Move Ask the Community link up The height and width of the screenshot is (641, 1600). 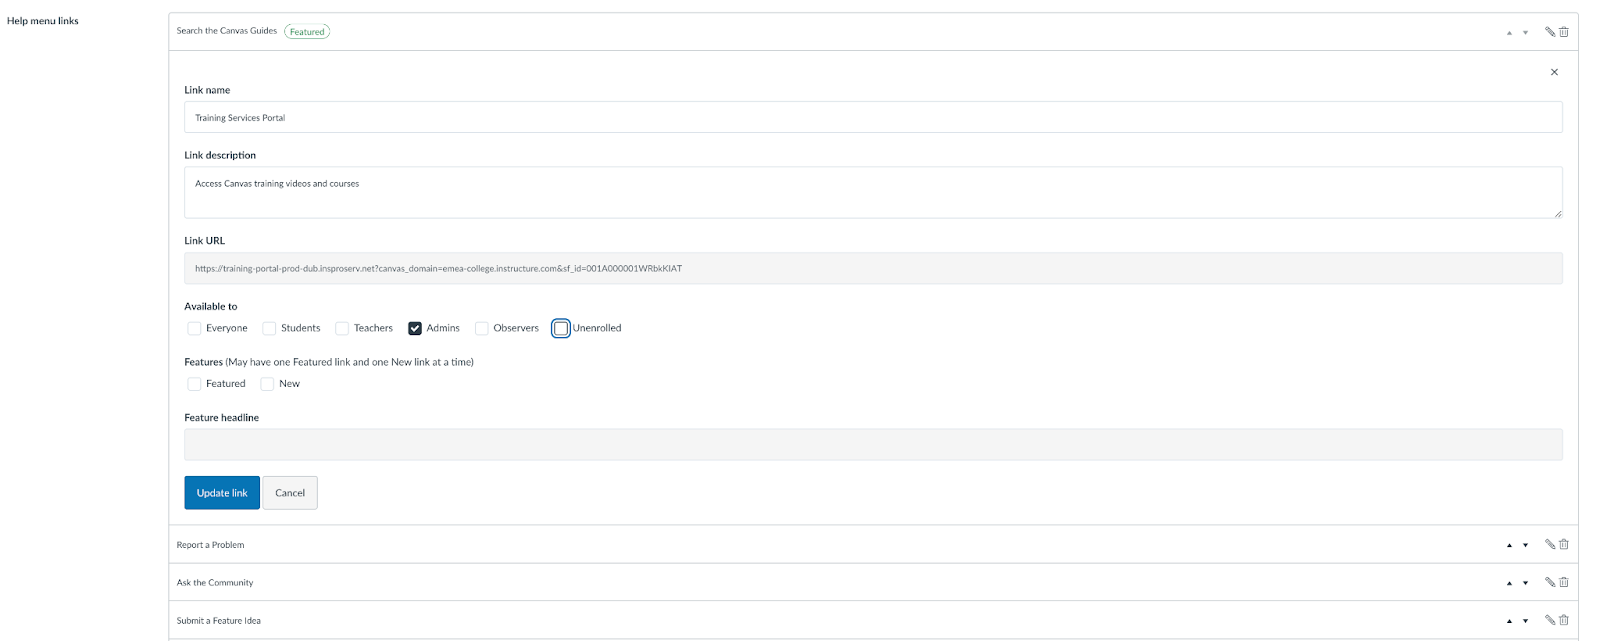tap(1509, 583)
